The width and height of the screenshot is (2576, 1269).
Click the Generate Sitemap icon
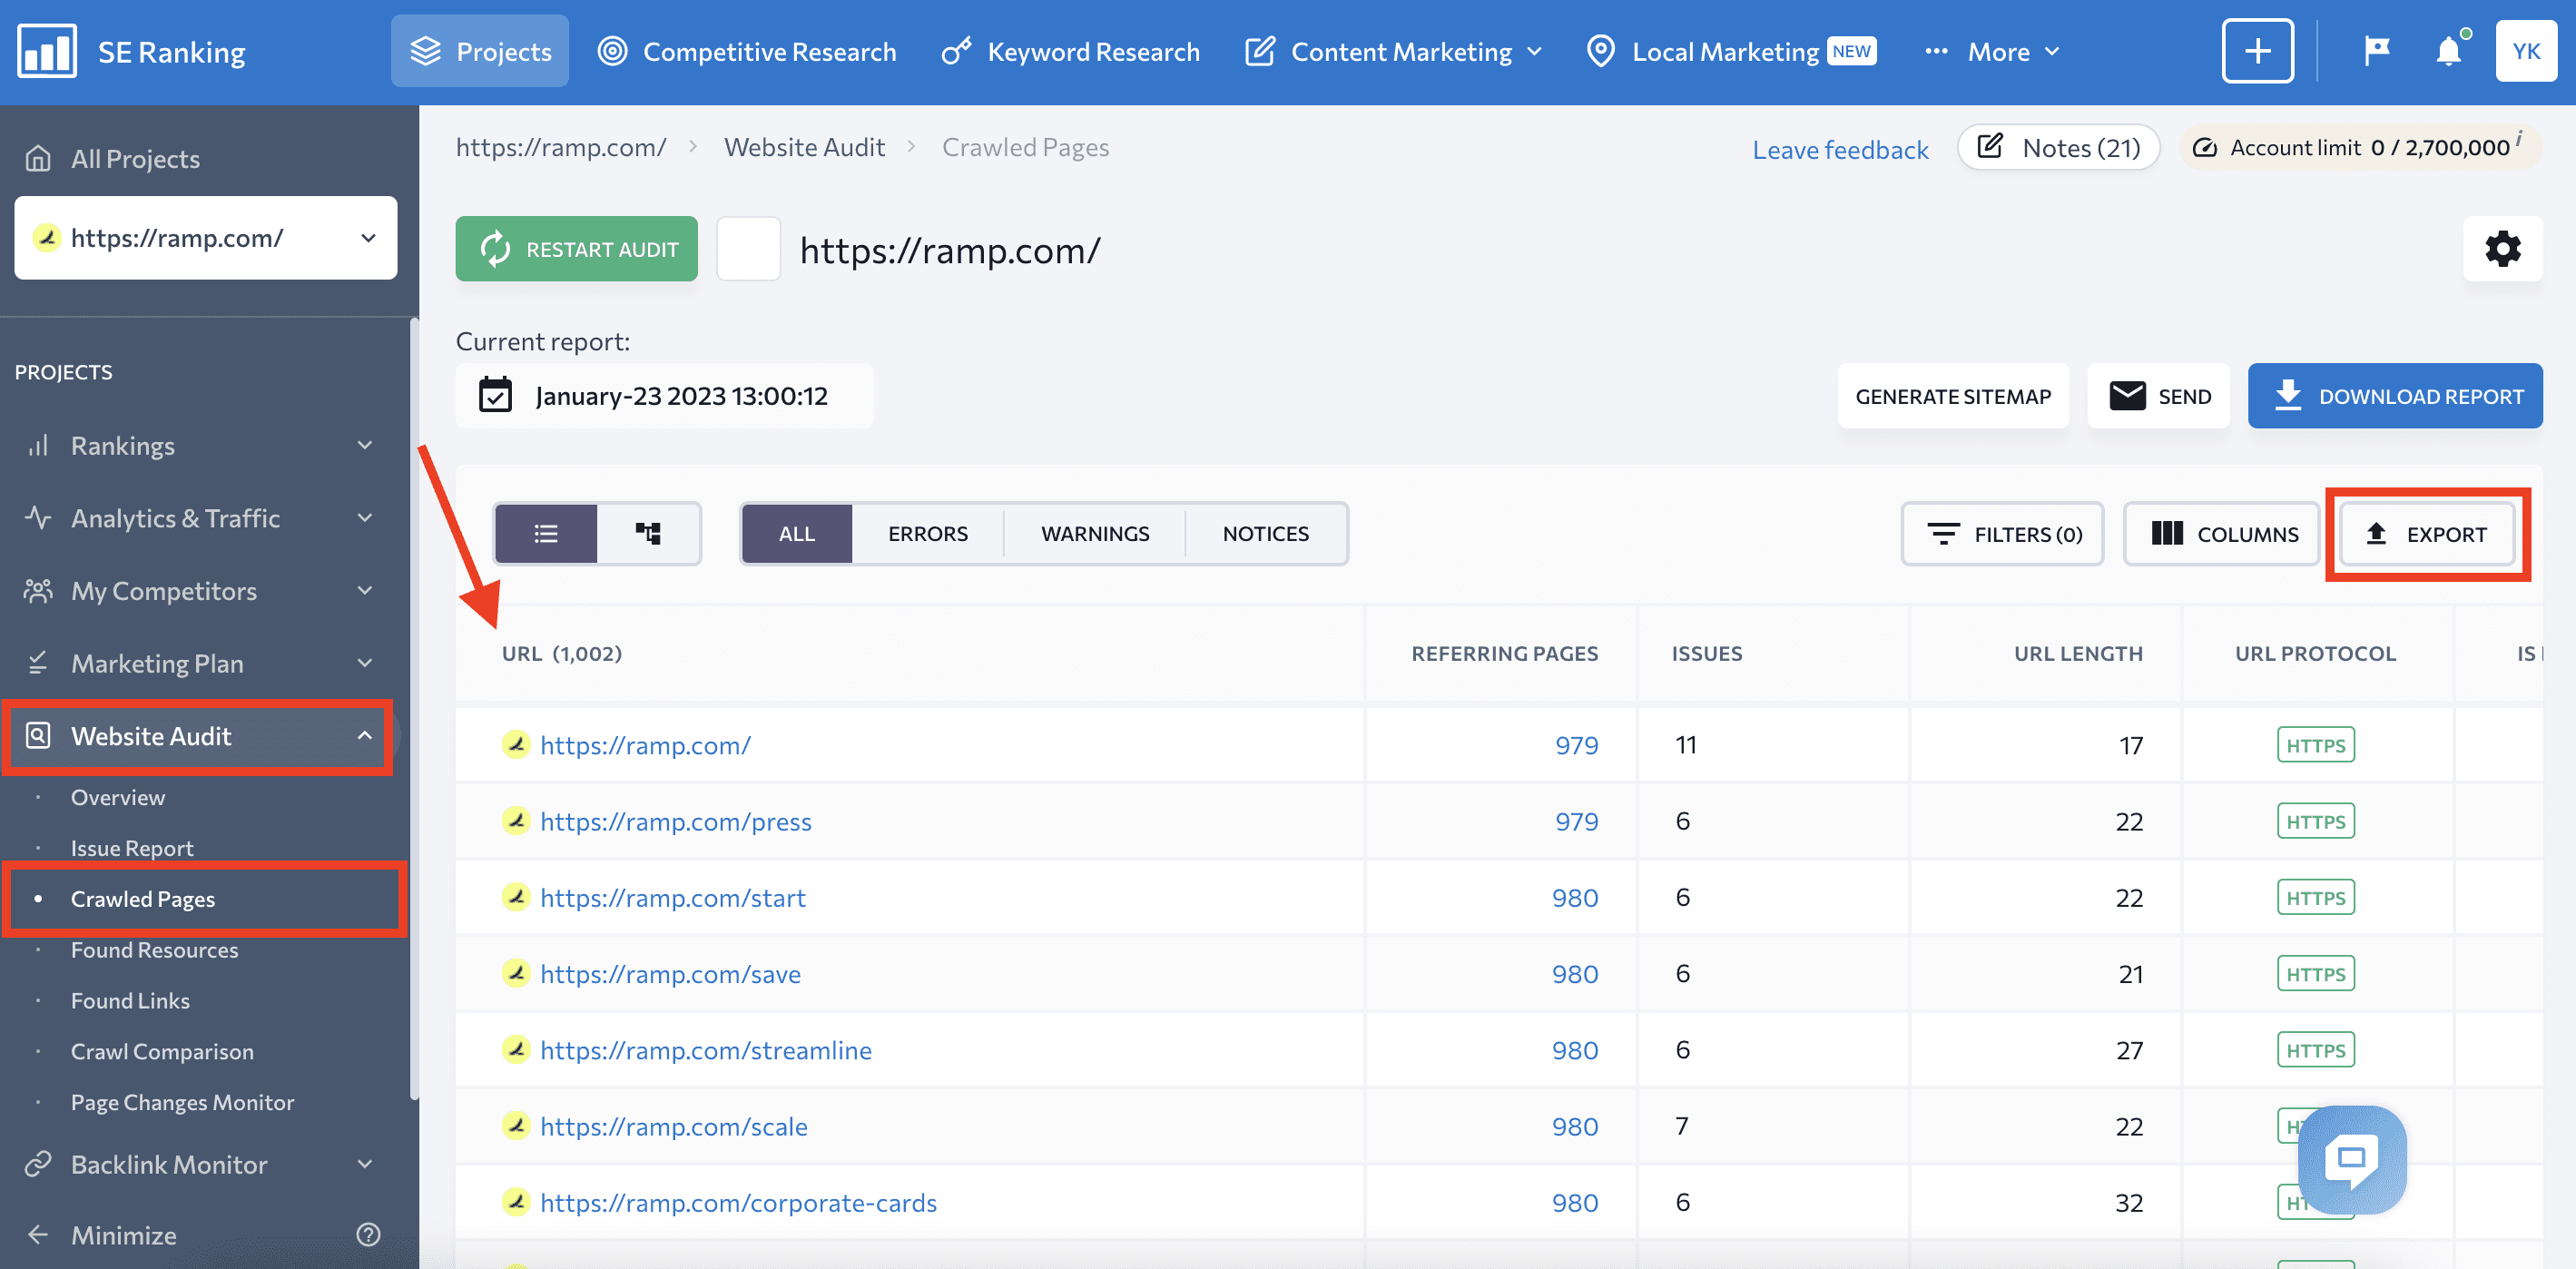click(x=1953, y=395)
